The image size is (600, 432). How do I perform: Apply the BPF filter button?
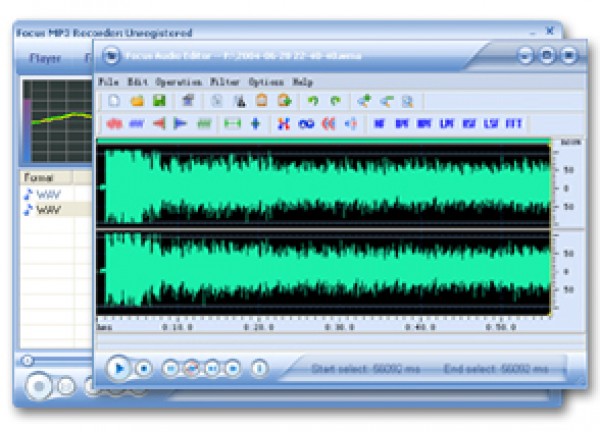tap(402, 124)
